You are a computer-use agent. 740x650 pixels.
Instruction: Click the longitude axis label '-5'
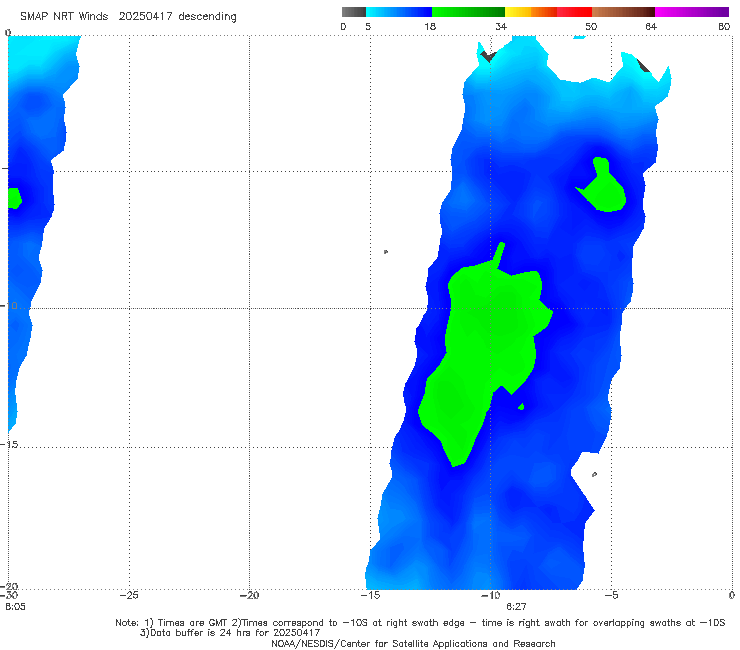[x=611, y=595]
